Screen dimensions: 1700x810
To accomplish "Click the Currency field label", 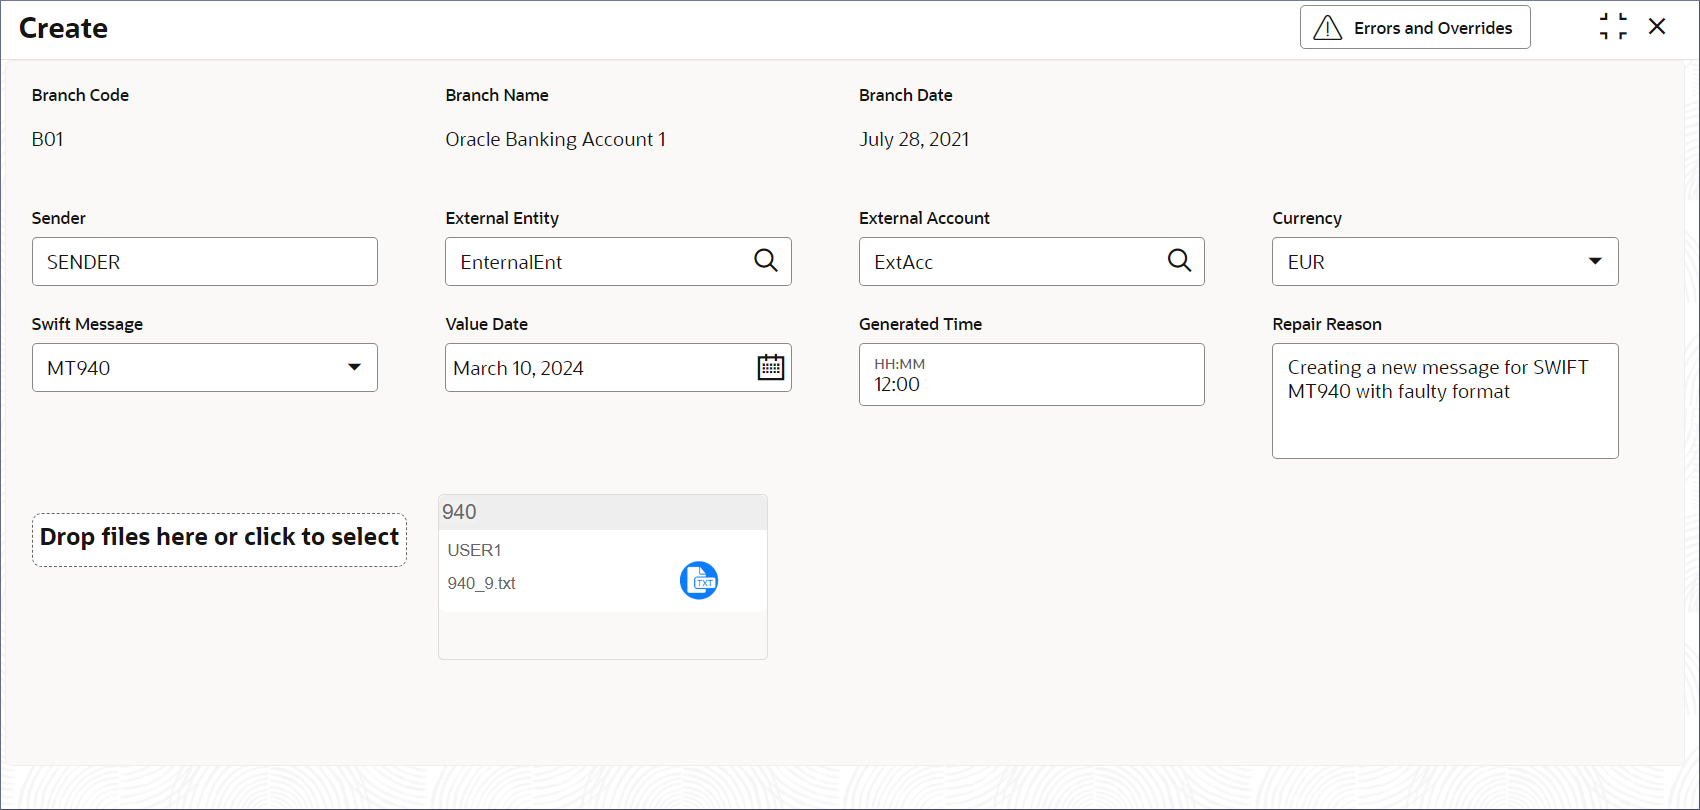I will click(1307, 218).
